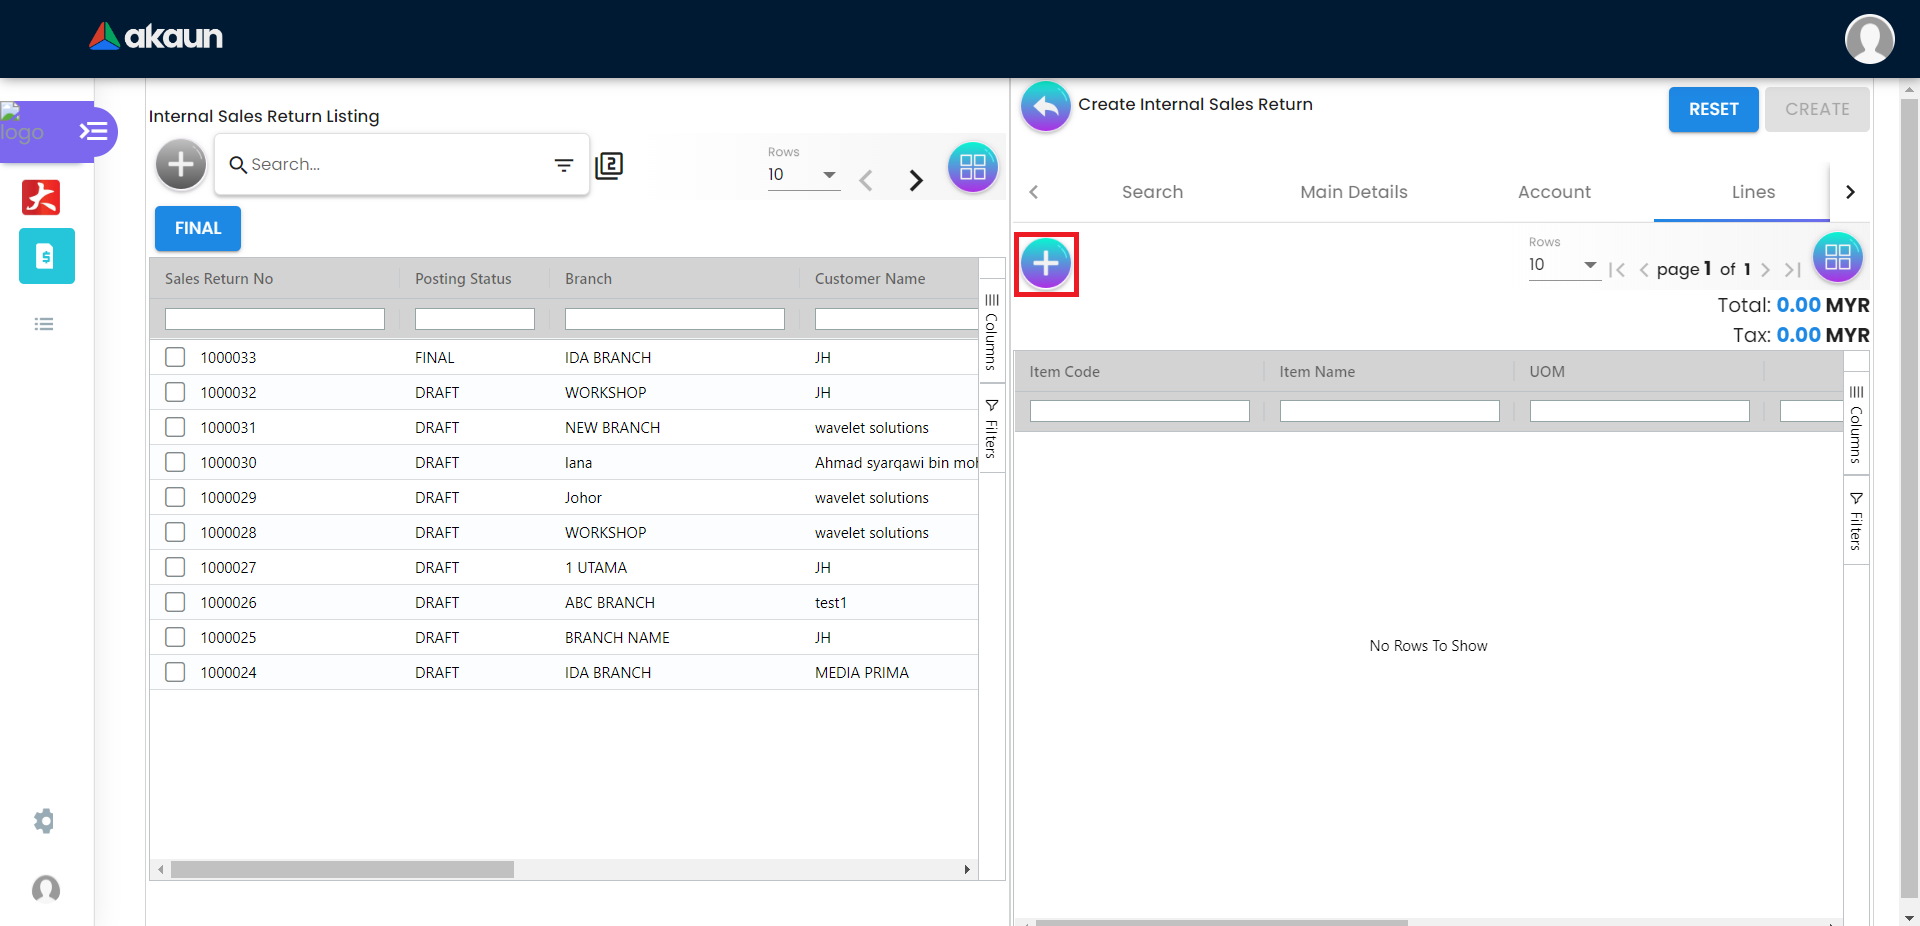Open the Rows dropdown in the listing panel
Image resolution: width=1920 pixels, height=926 pixels.
[x=803, y=175]
